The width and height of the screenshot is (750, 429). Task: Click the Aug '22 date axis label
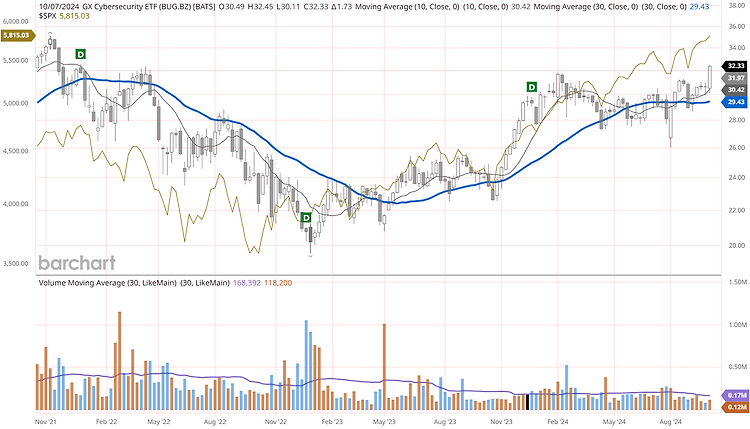click(x=215, y=422)
